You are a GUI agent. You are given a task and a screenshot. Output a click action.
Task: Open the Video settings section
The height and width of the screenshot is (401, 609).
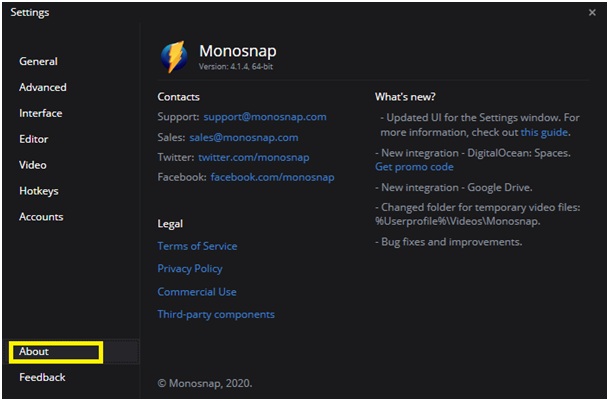click(x=32, y=165)
